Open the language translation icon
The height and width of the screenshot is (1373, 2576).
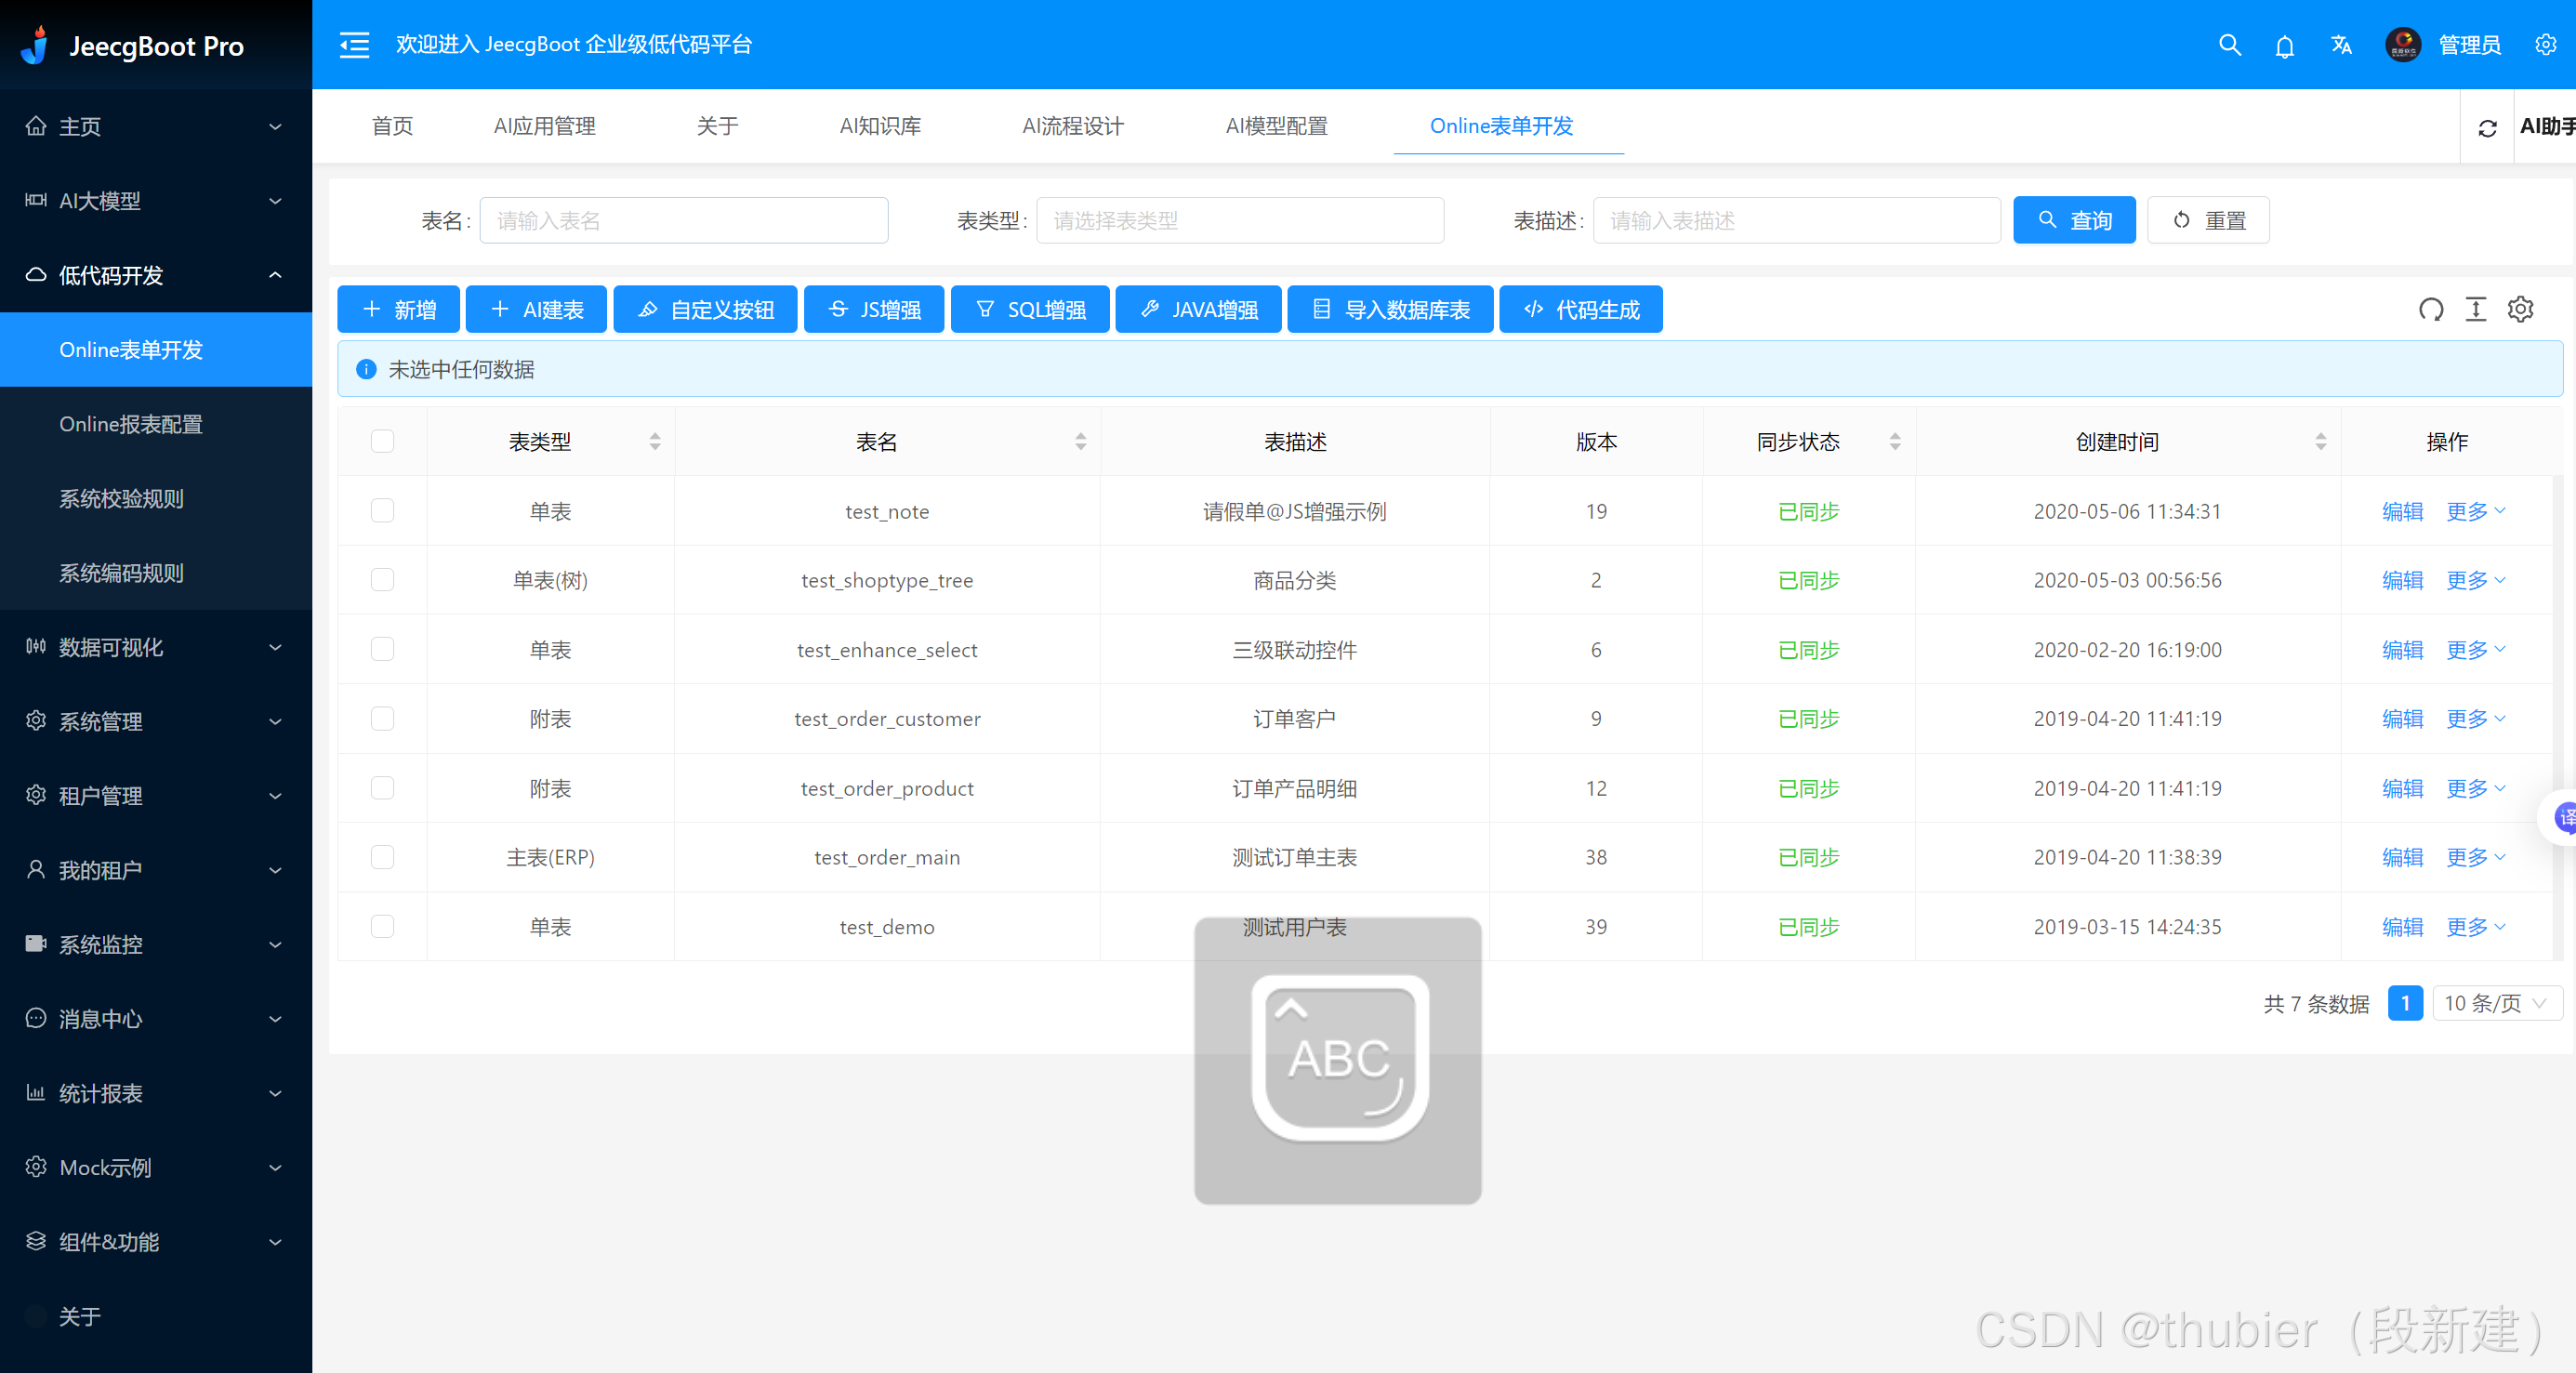(x=2340, y=45)
